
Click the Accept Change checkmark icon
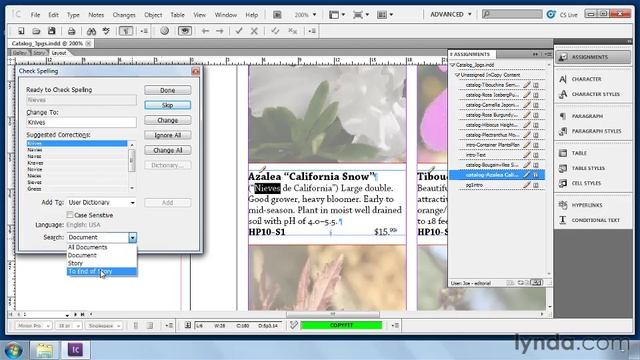tap(239, 31)
